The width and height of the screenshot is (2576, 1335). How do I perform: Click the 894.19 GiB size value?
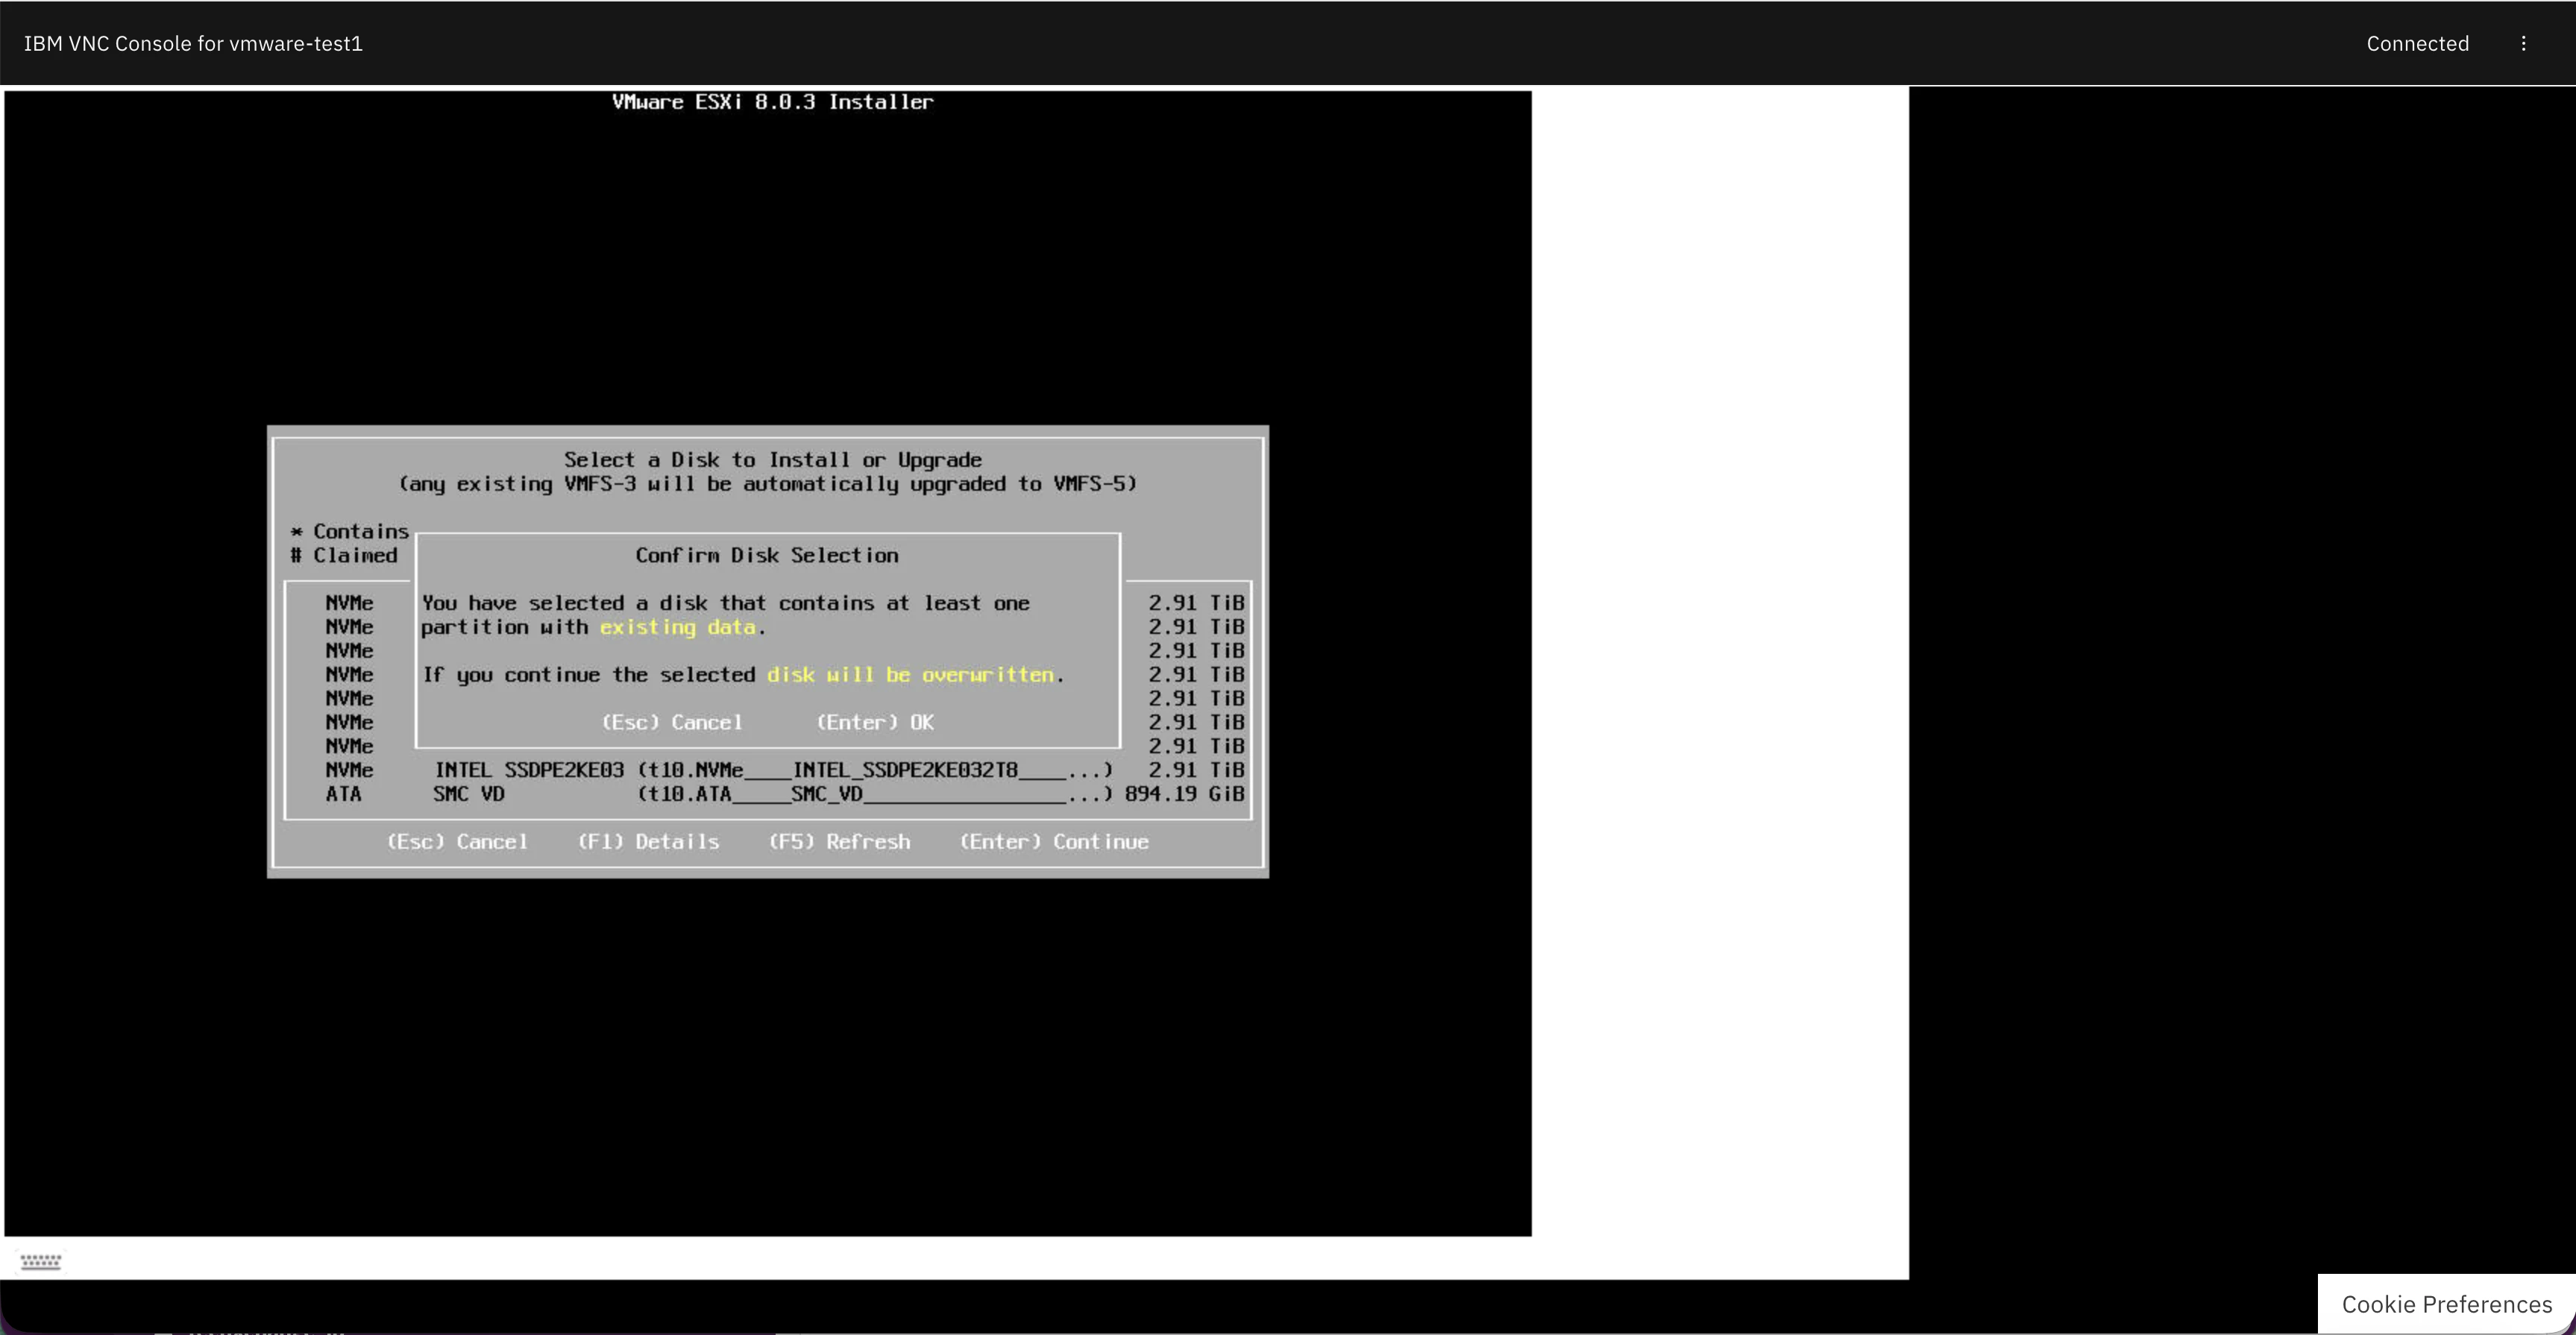coord(1185,794)
